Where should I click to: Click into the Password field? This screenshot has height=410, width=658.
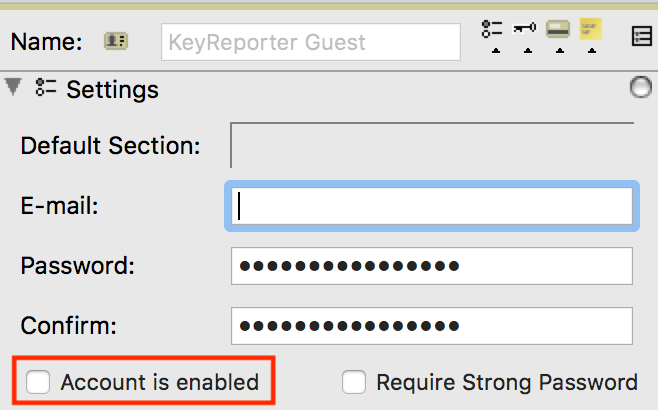point(432,267)
